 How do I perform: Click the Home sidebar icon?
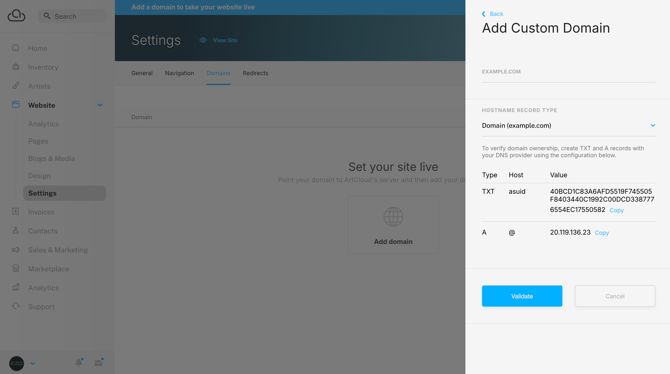coord(16,48)
